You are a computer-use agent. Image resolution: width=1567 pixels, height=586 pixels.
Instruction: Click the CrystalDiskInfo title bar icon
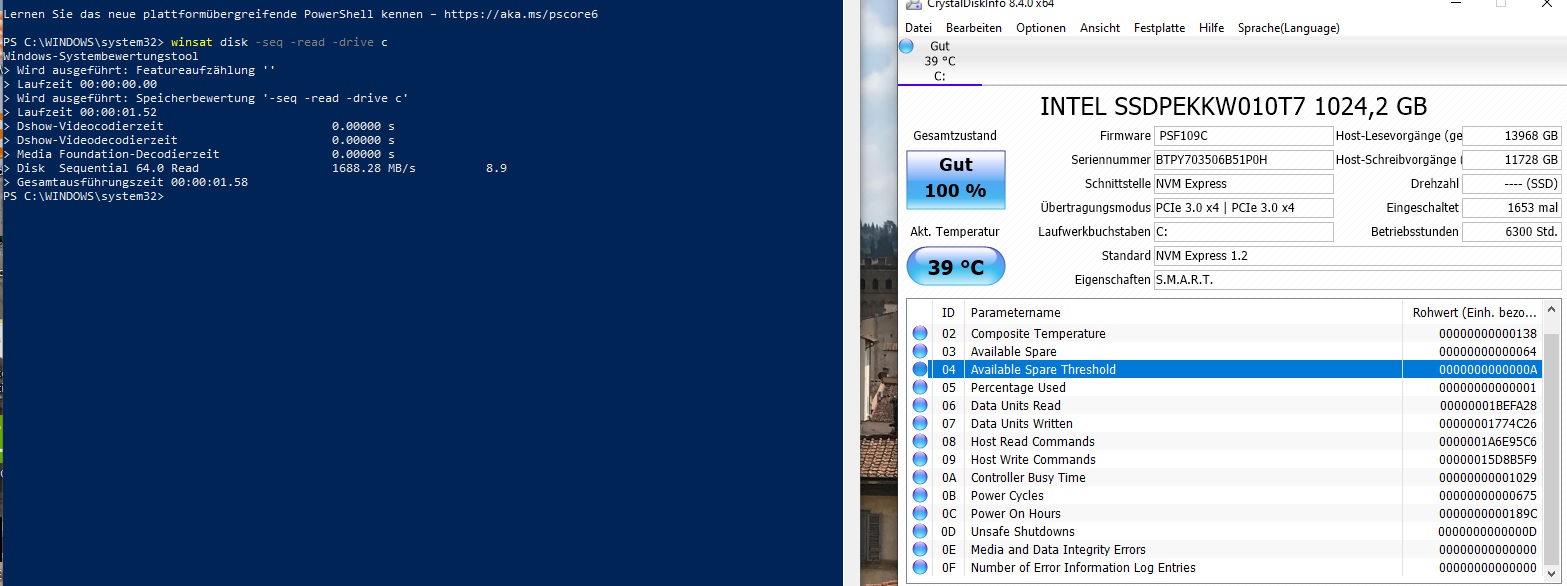(x=912, y=4)
